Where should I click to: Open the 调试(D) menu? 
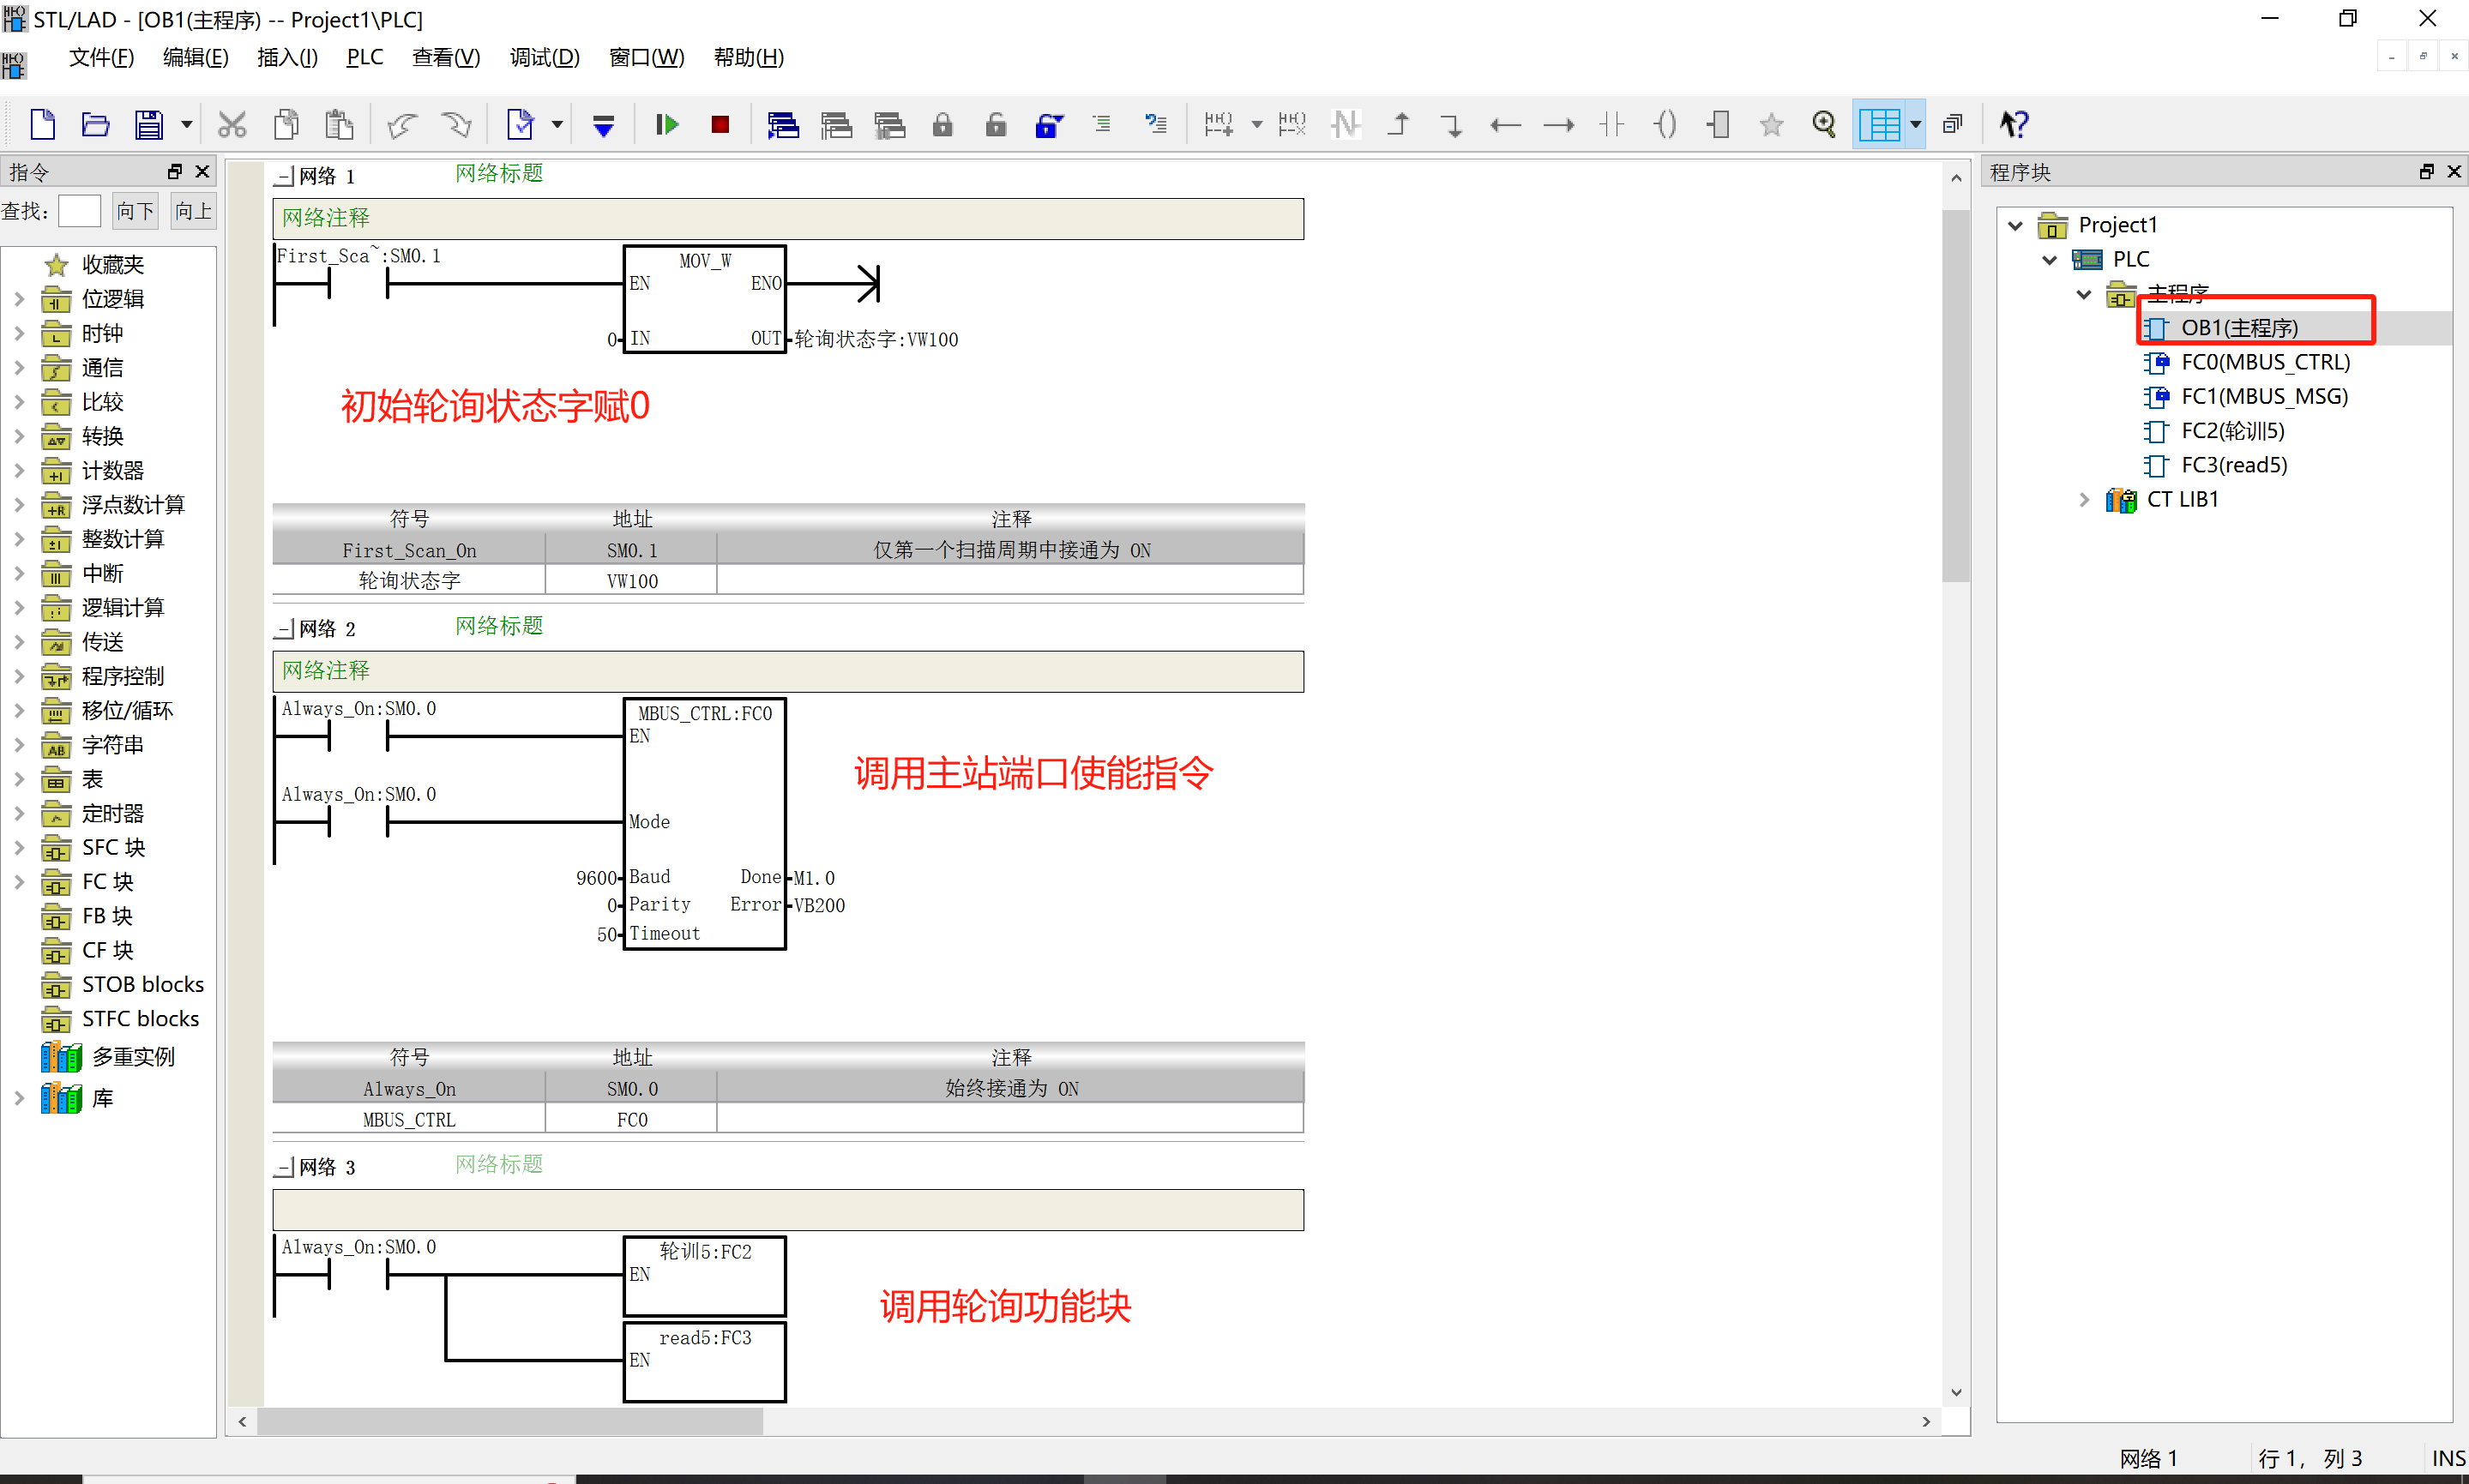[x=544, y=57]
